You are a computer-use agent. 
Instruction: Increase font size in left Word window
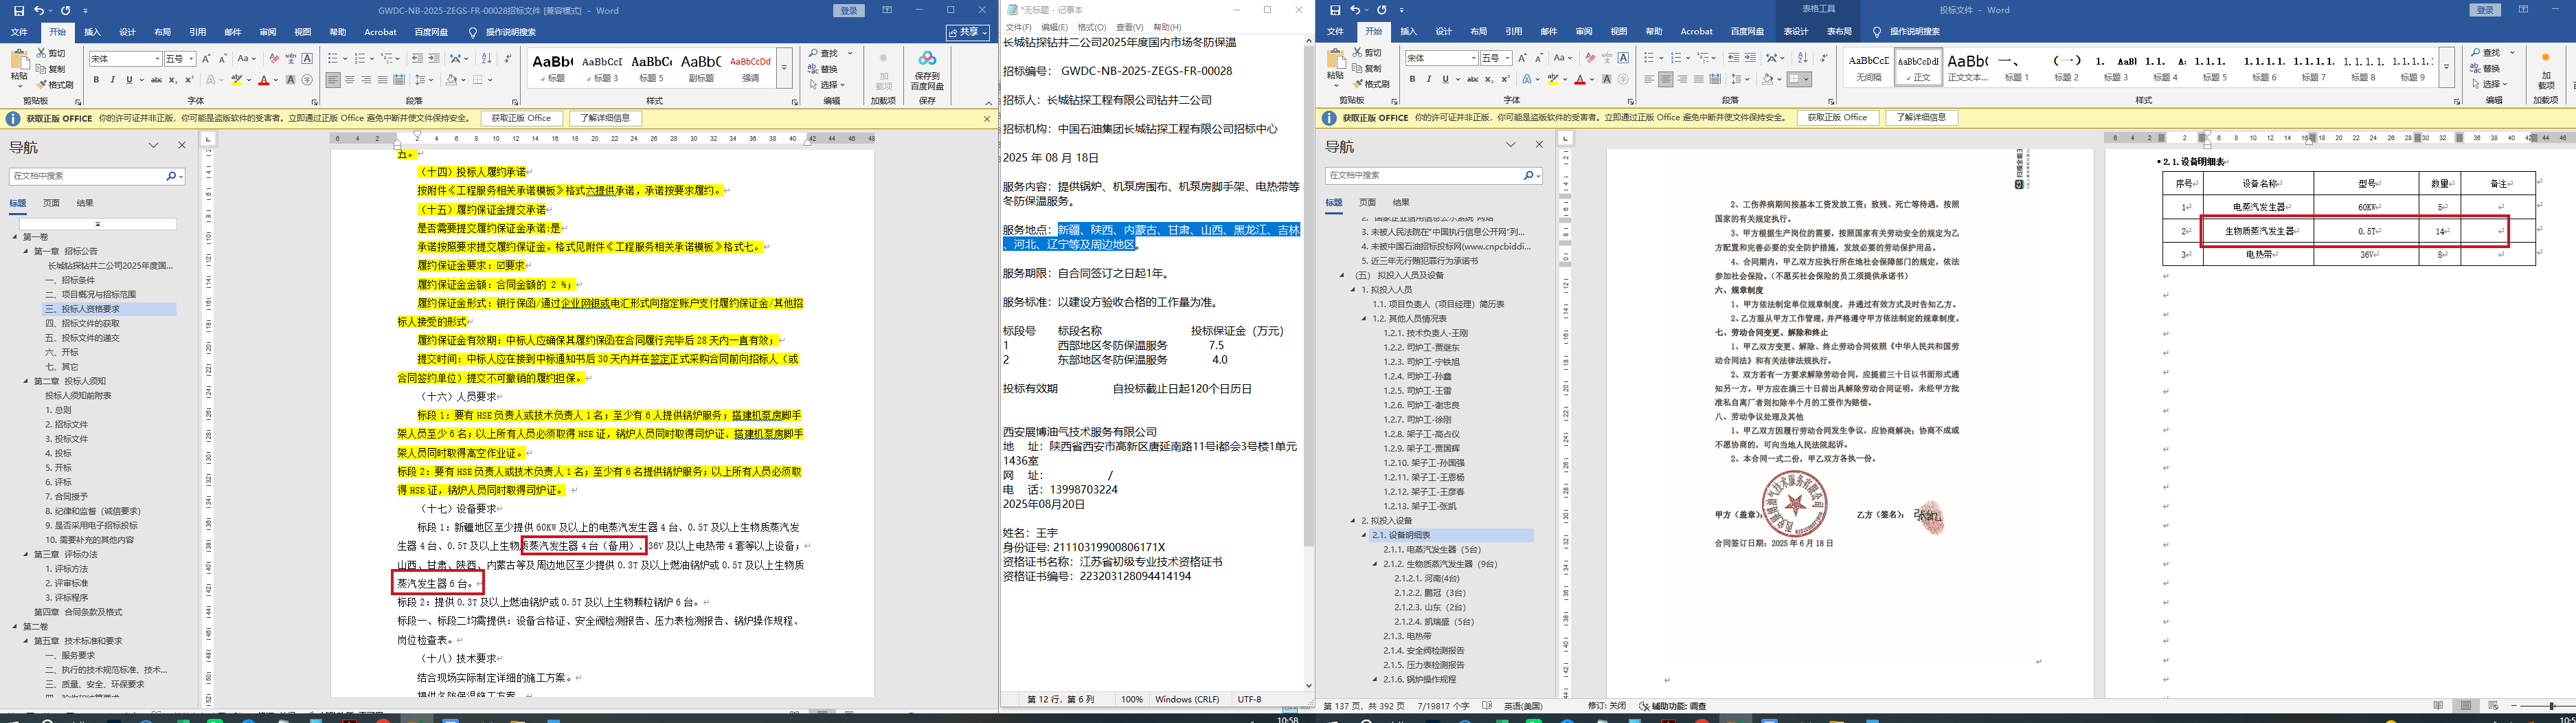(206, 59)
